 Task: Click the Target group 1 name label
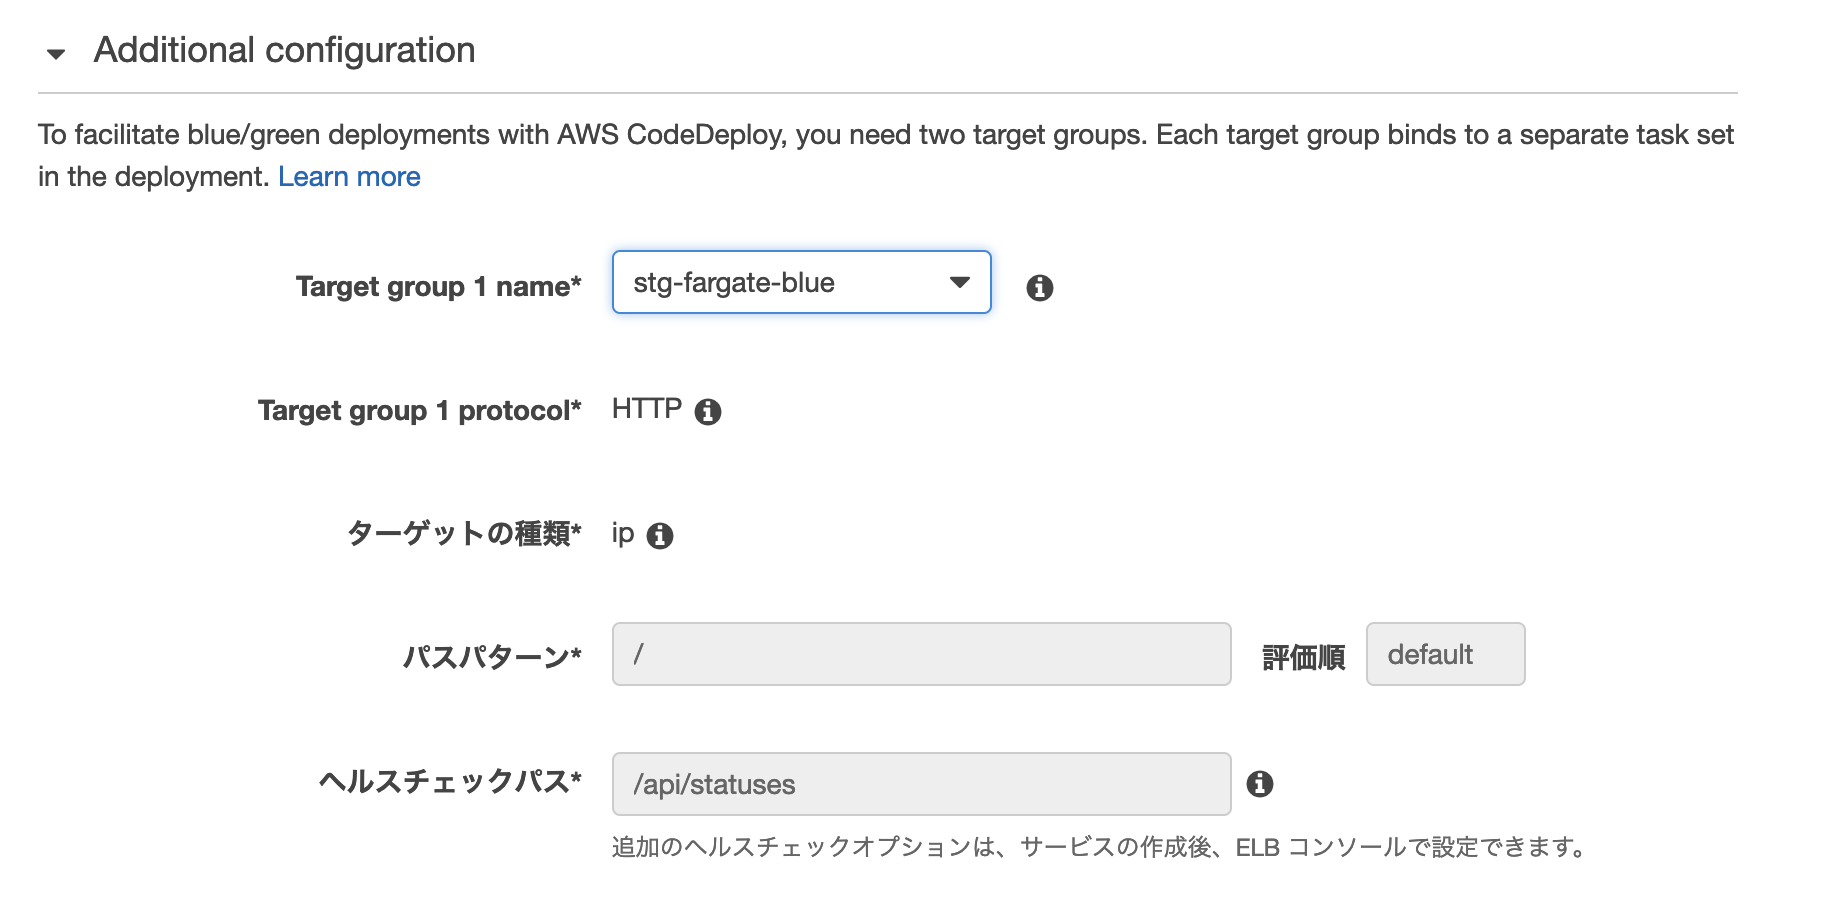(x=438, y=287)
